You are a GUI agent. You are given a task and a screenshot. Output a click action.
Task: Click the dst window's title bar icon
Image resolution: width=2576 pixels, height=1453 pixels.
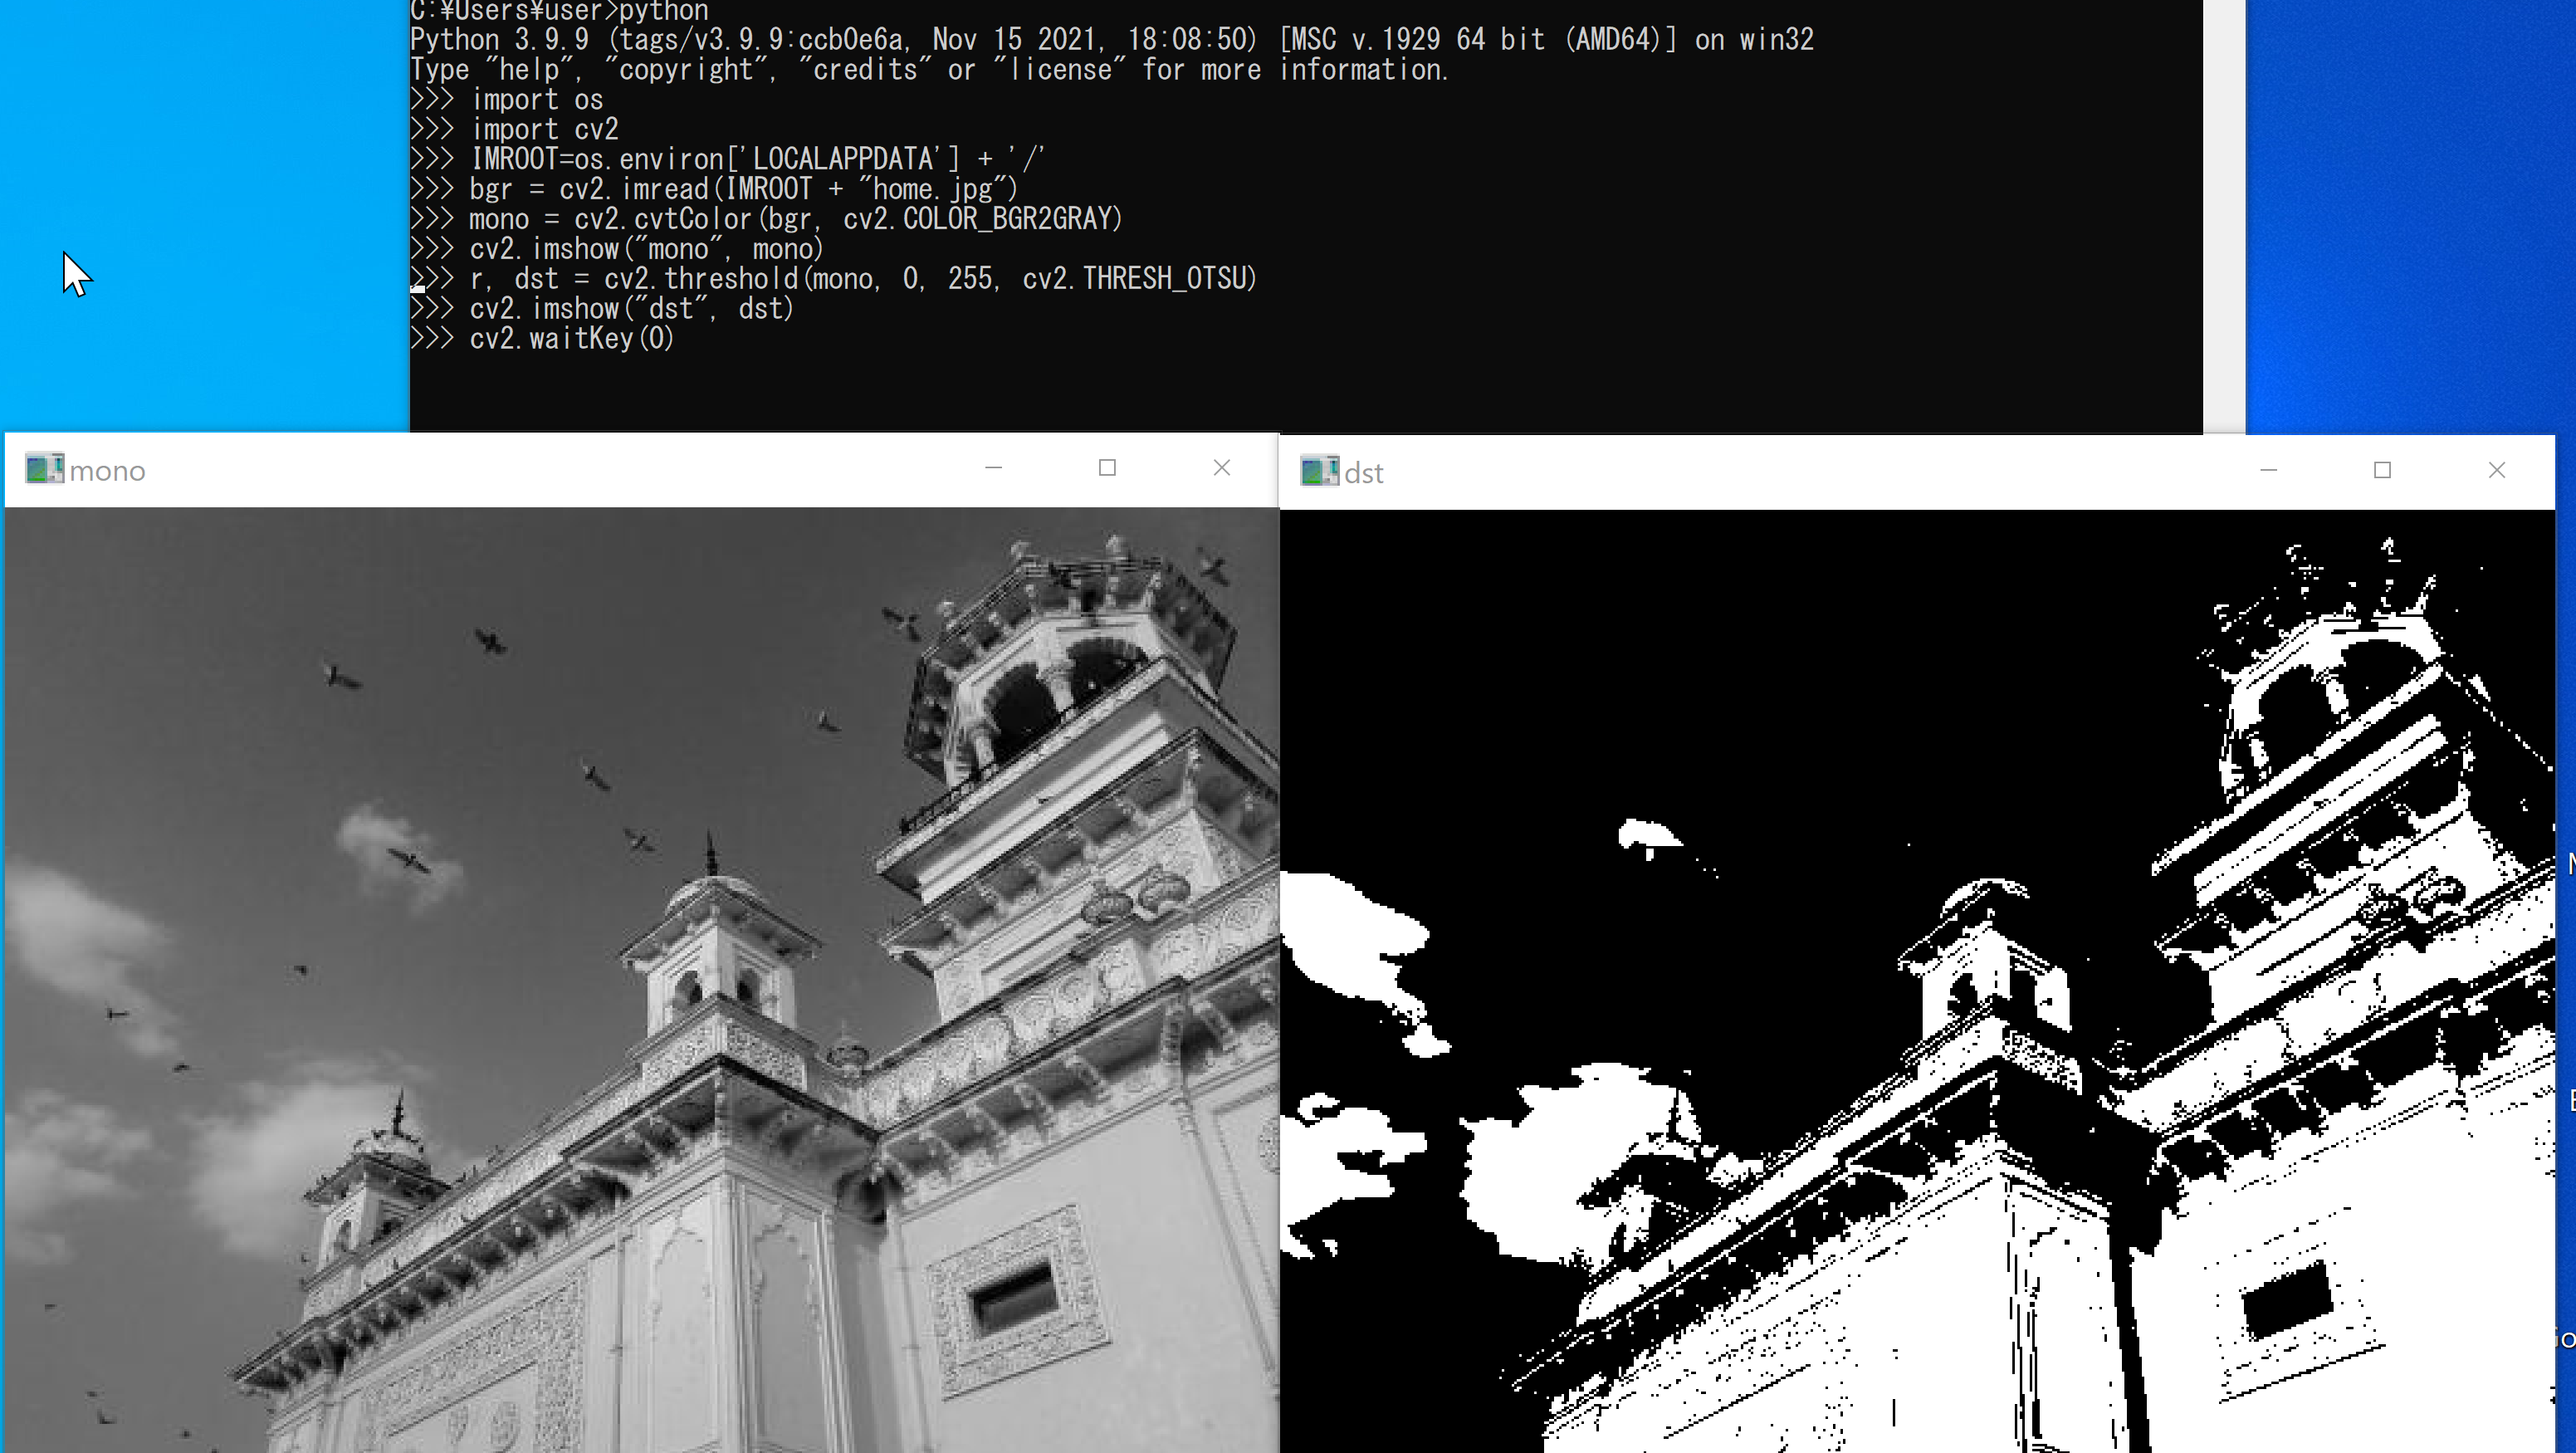(1319, 471)
